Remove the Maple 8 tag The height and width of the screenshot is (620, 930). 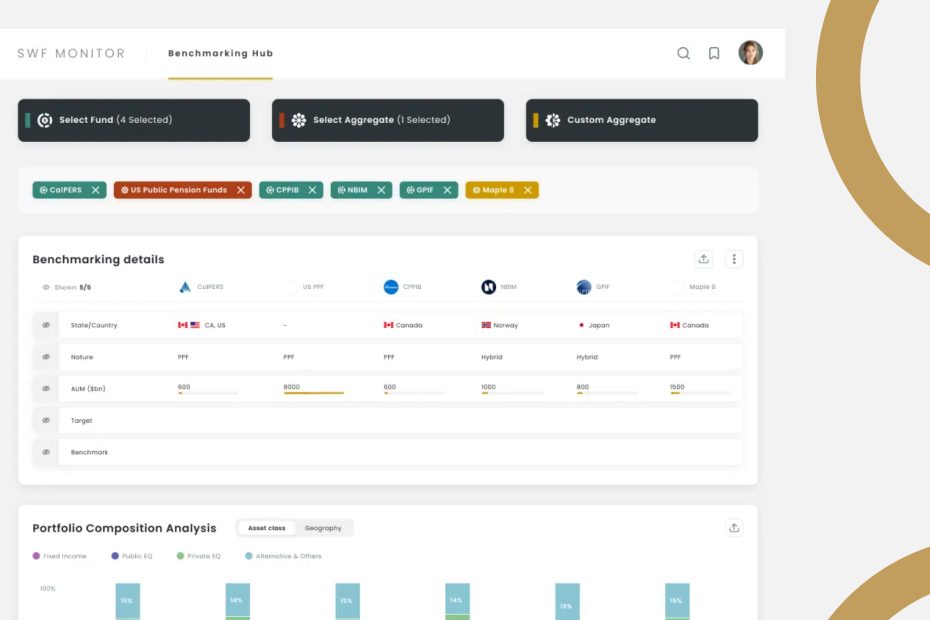[527, 190]
